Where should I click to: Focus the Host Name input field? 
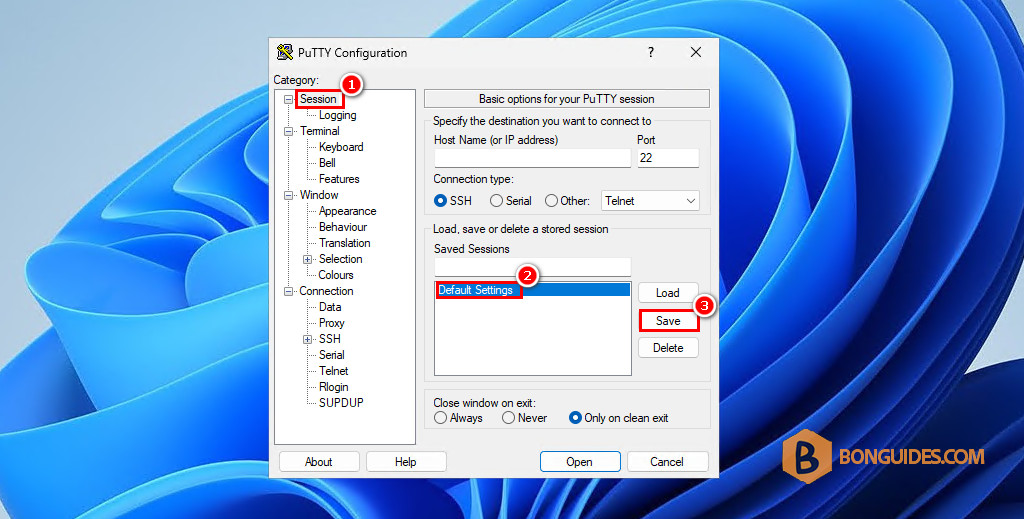pyautogui.click(x=532, y=158)
